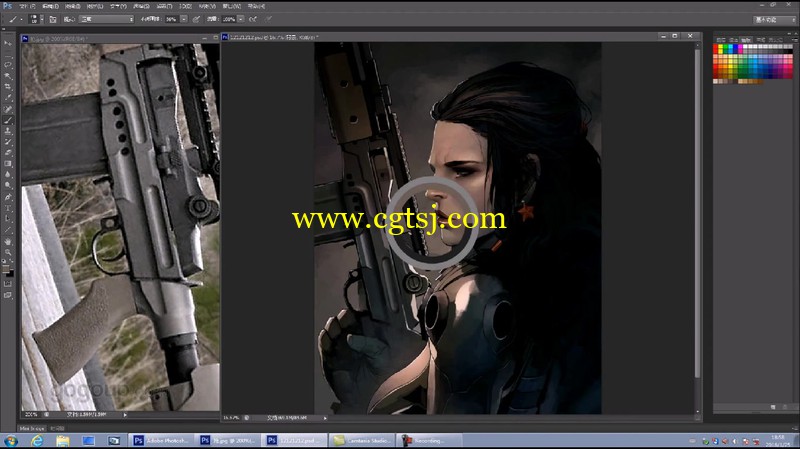Select the Eraser tool

coord(8,153)
